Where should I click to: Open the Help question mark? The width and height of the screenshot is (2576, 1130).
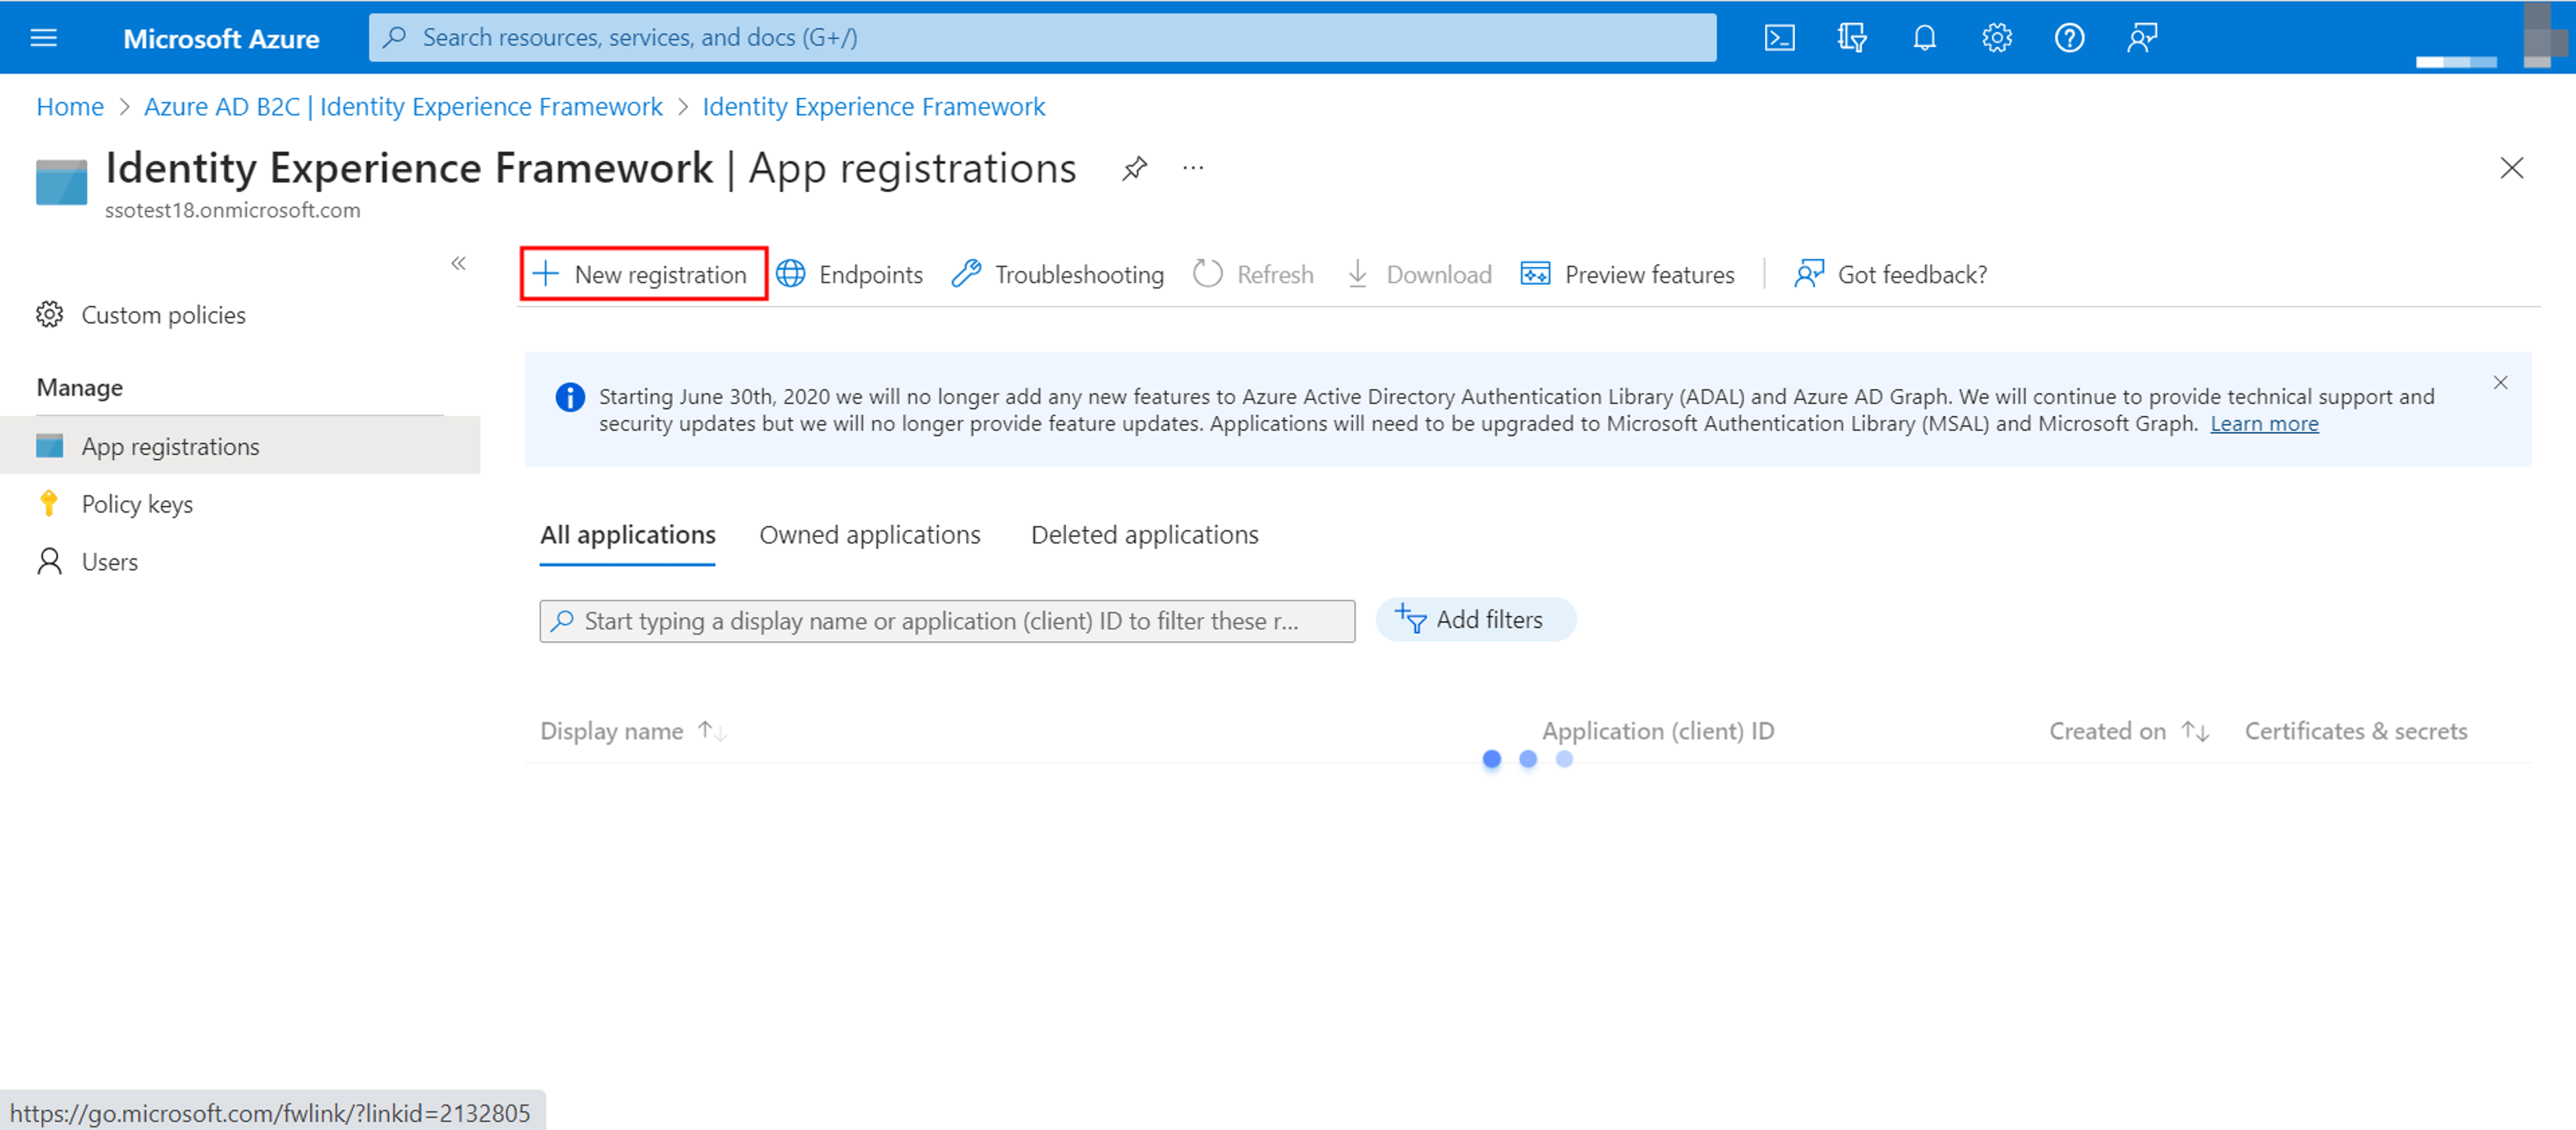click(x=2069, y=38)
